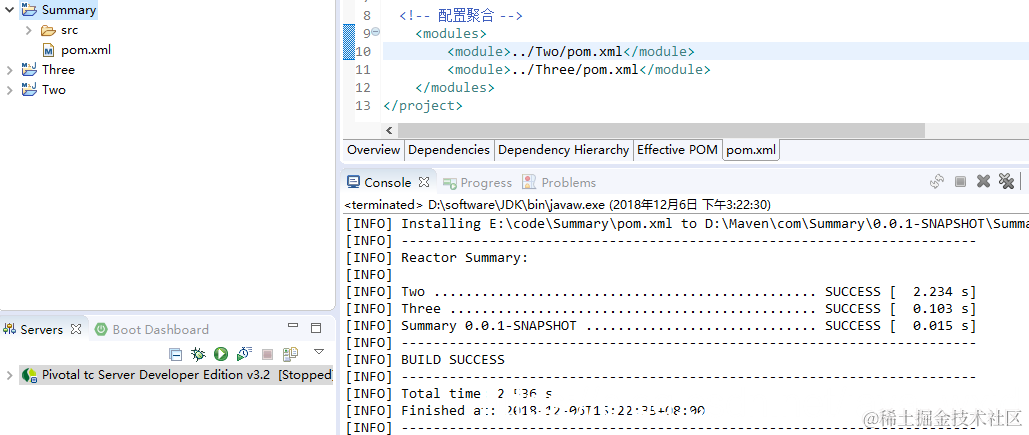Click the Boot Dashboard power icon
The image size is (1029, 435).
tap(100, 329)
